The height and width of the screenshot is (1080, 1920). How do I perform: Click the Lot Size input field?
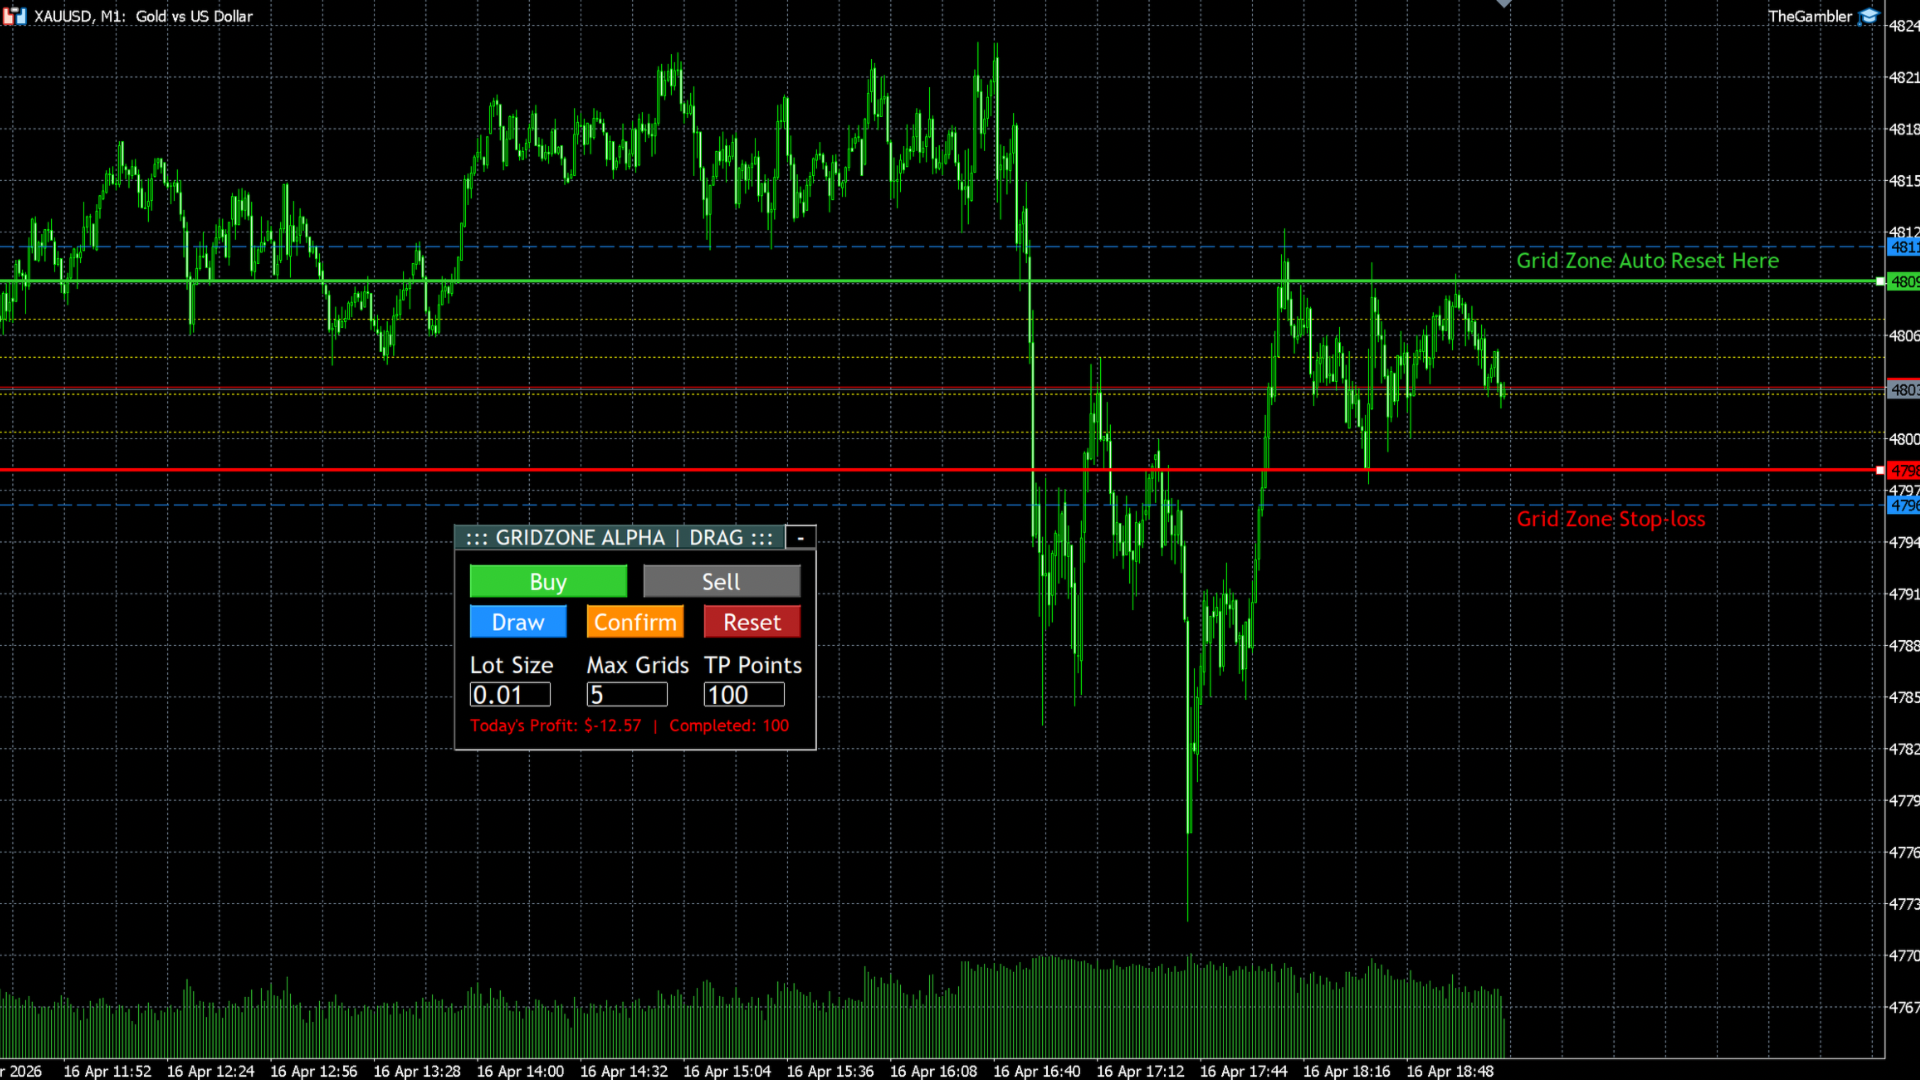tap(510, 695)
